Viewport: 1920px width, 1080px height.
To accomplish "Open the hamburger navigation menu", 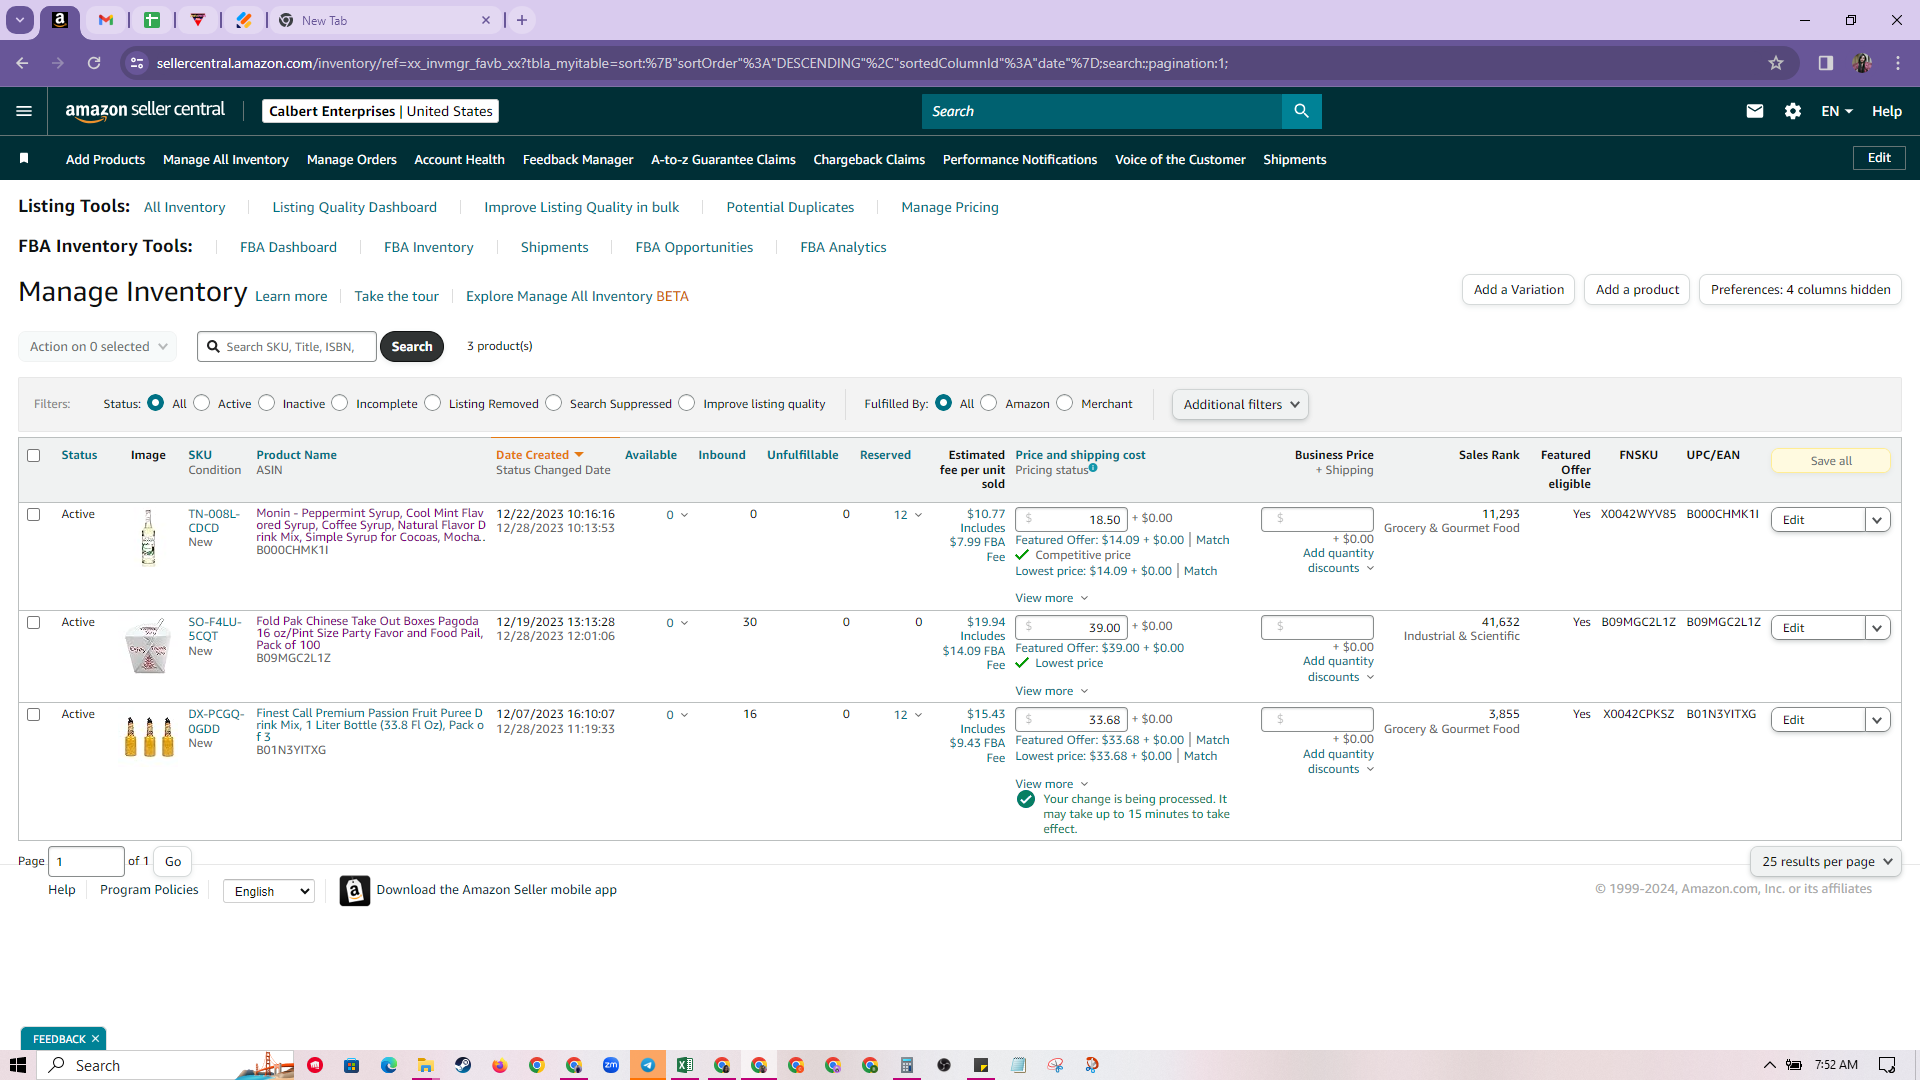I will tap(24, 111).
